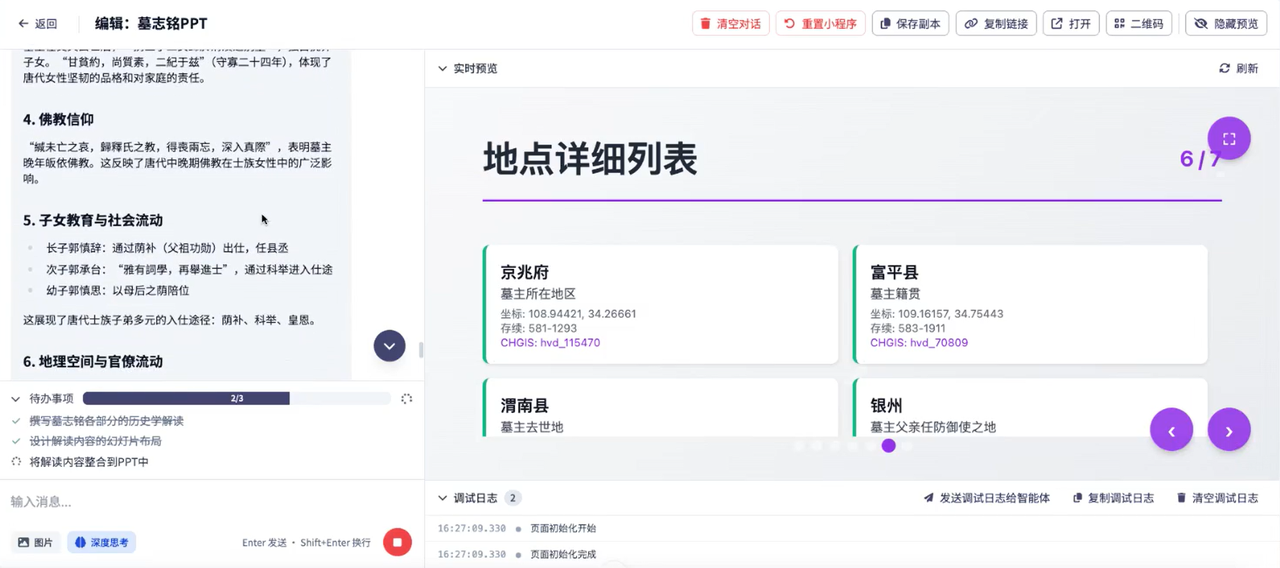This screenshot has height=568, width=1280.
Task: Click the 2/3 todo progress bar
Action: (237, 398)
